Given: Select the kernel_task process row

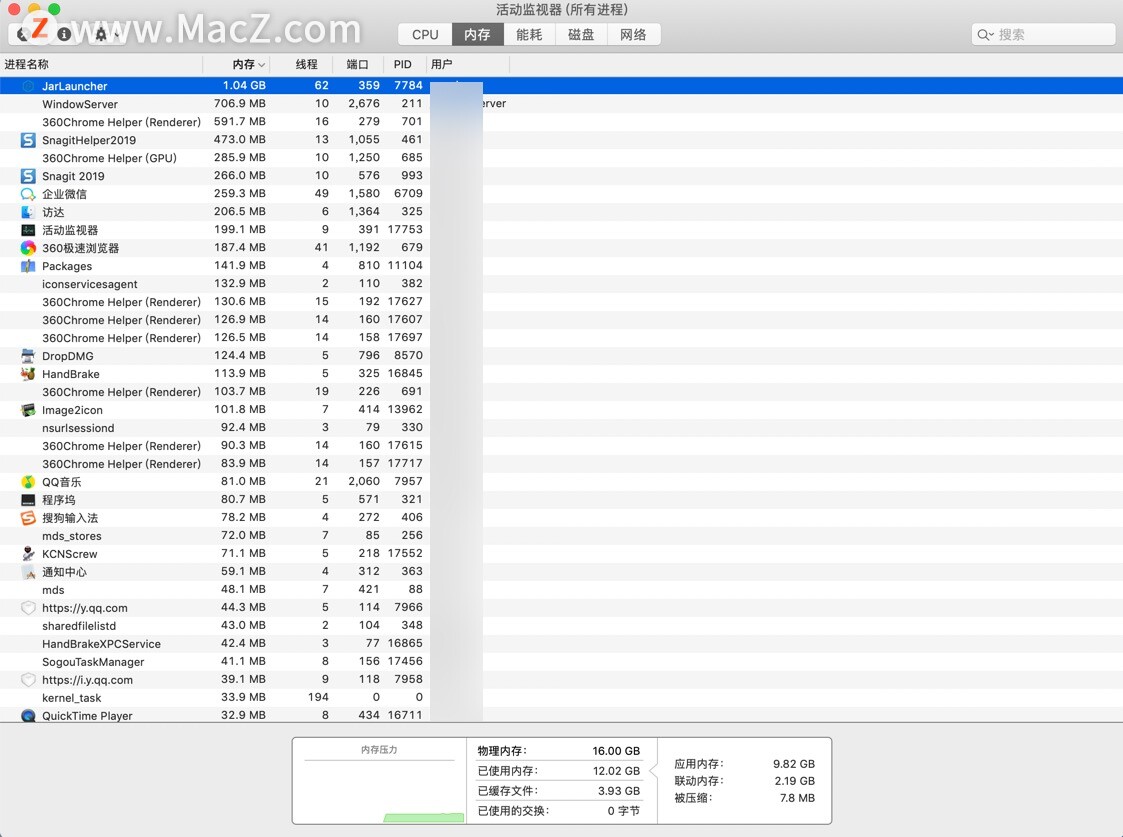Looking at the screenshot, I should pyautogui.click(x=562, y=697).
